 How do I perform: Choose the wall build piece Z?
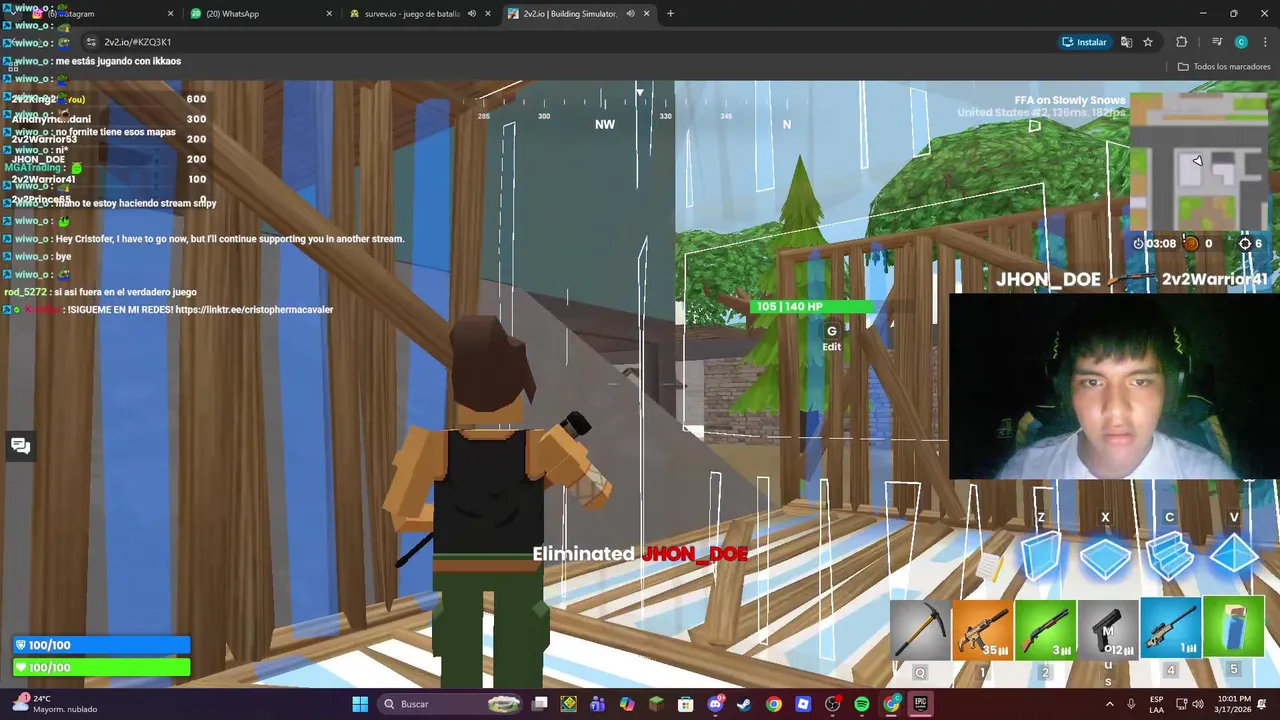pos(1041,556)
